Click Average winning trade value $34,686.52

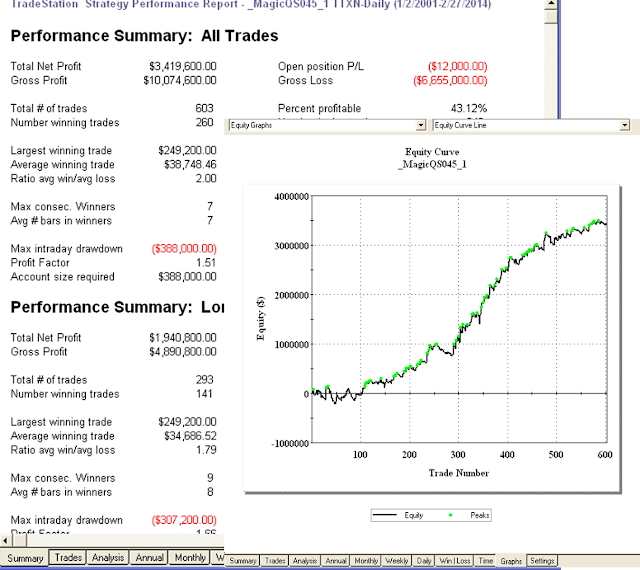[x=190, y=436]
